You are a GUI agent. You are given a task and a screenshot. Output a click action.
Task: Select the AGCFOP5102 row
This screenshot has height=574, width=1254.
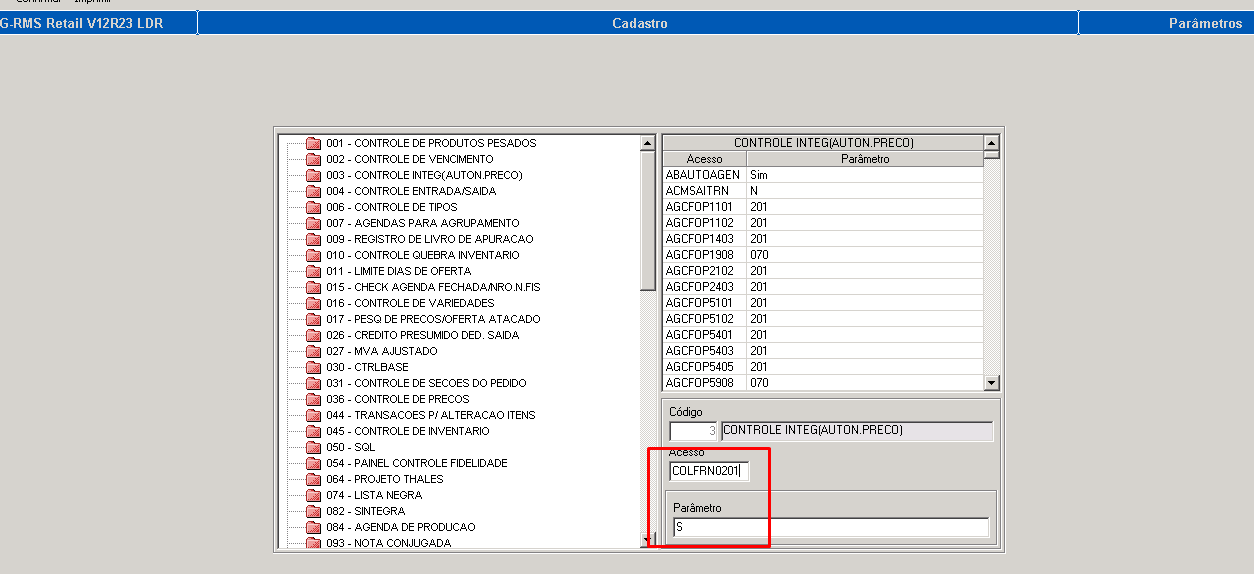click(822, 319)
